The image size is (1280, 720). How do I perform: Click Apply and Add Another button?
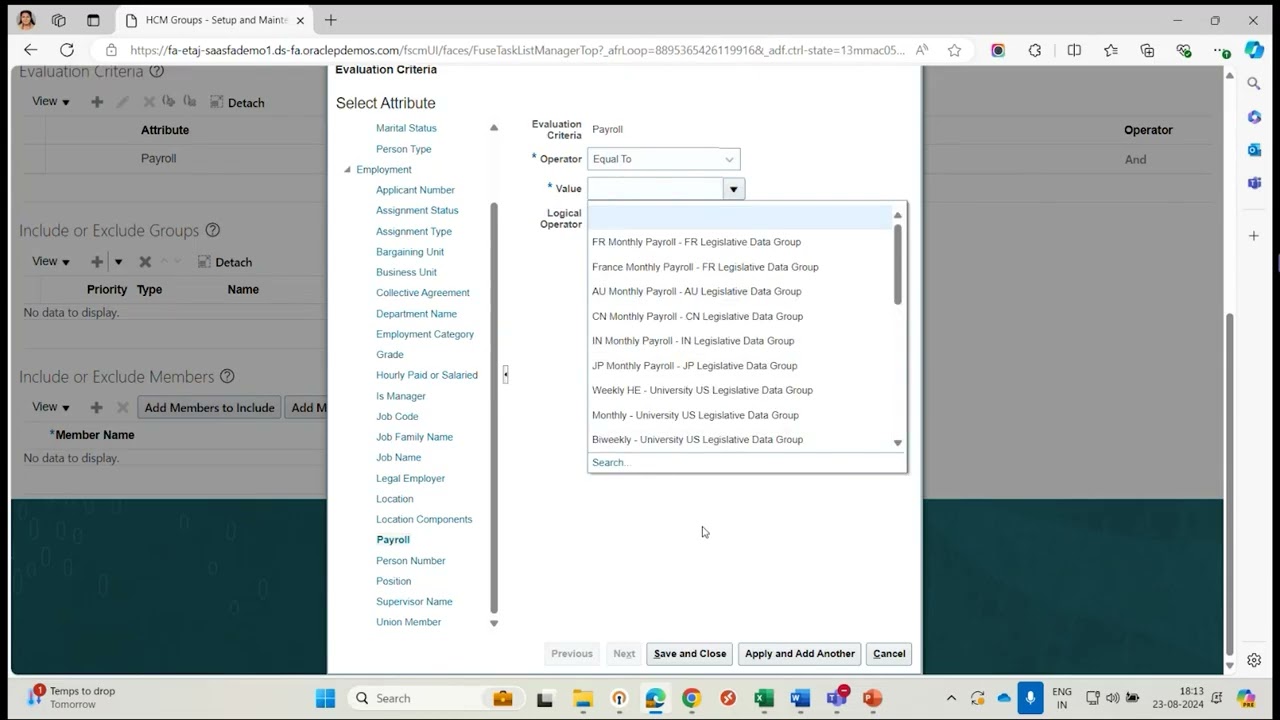click(x=800, y=654)
